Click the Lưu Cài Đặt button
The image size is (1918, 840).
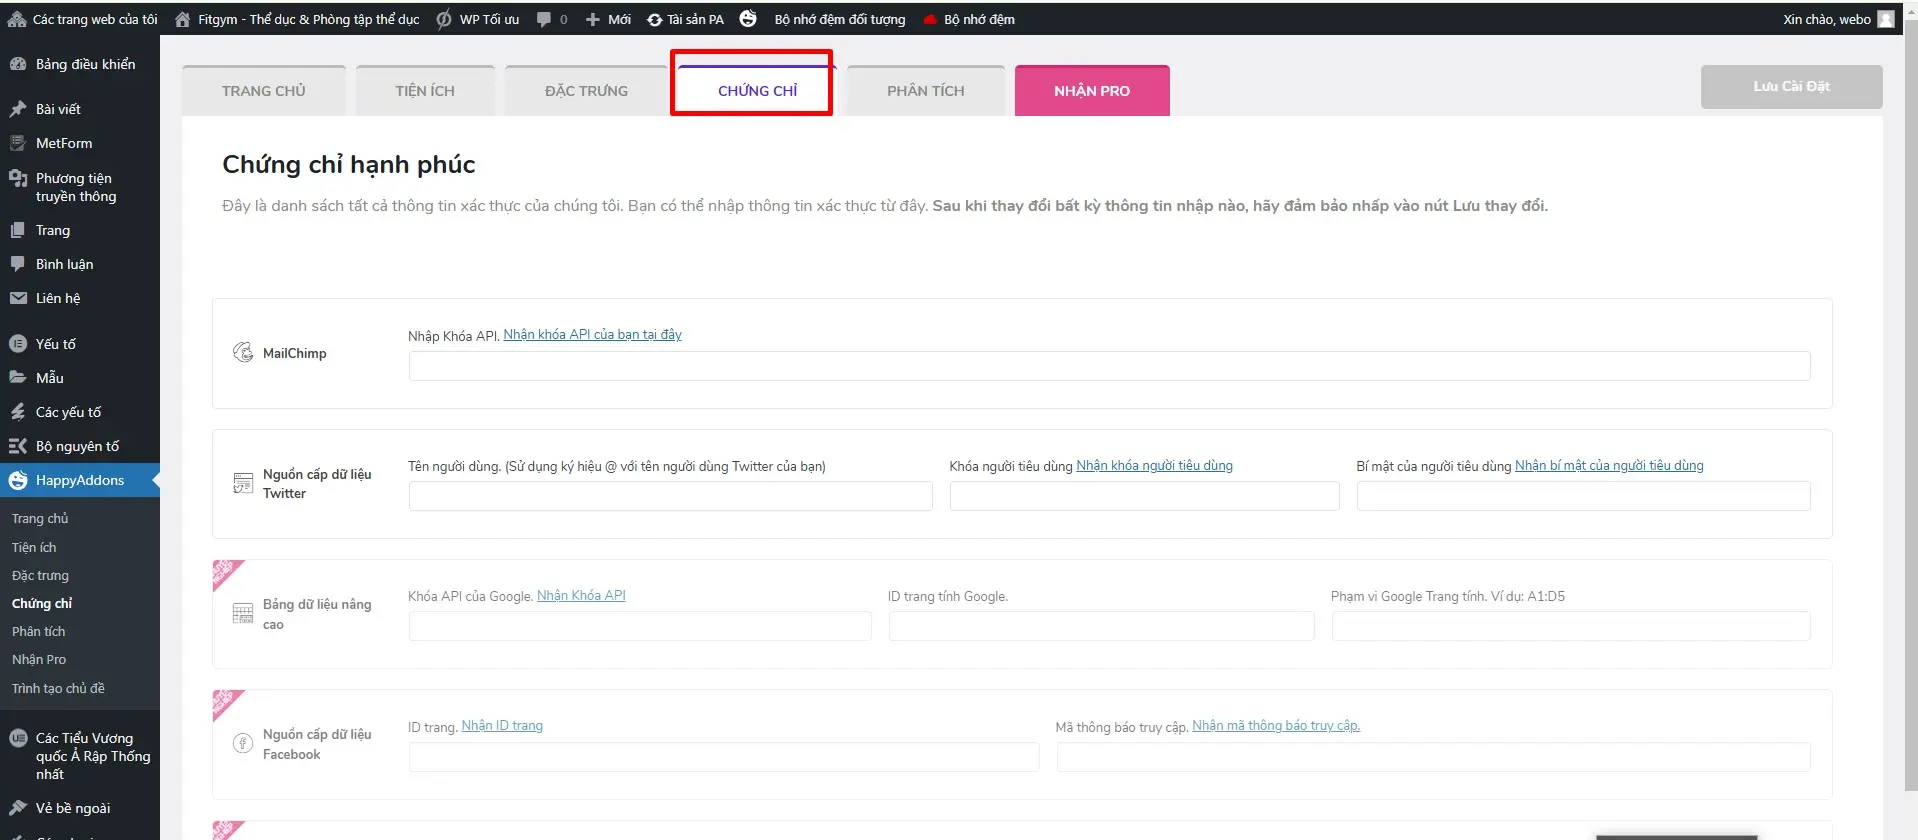[x=1791, y=87]
